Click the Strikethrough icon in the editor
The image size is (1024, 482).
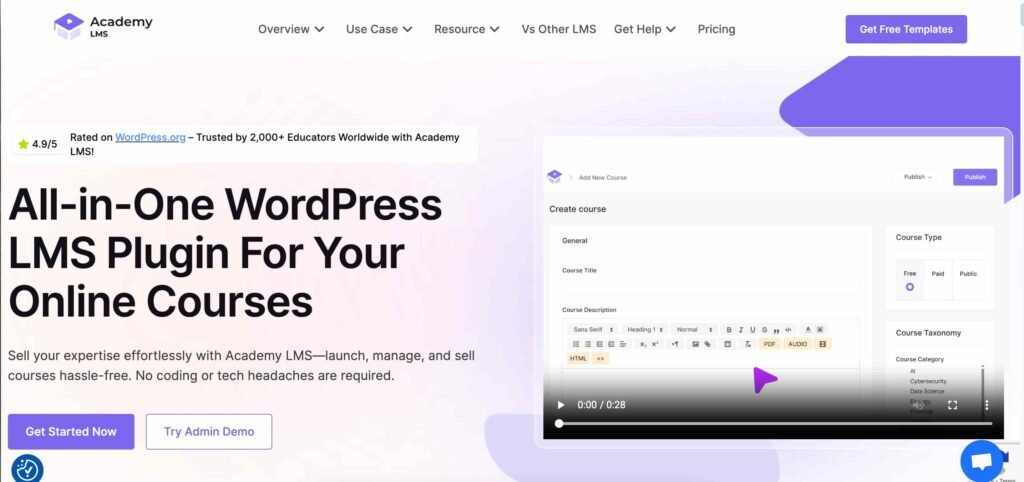(x=765, y=330)
